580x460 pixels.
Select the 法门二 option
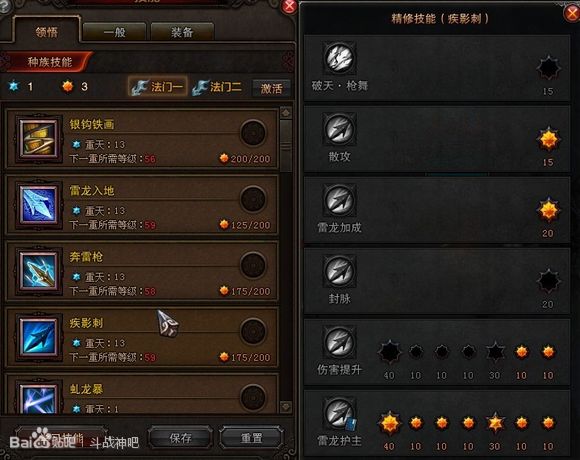click(218, 88)
